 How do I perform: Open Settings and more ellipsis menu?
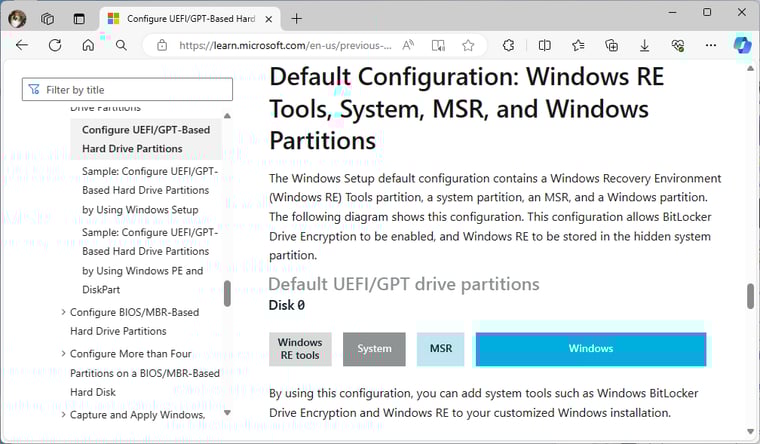pyautogui.click(x=711, y=45)
